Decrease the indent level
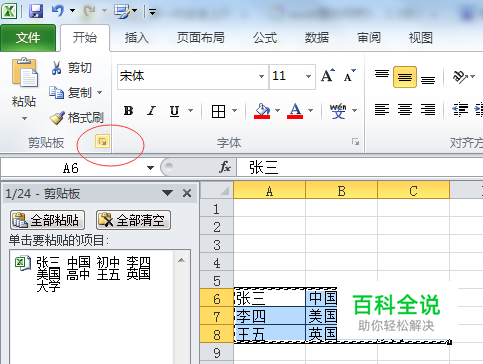The image size is (483, 364). coord(460,110)
